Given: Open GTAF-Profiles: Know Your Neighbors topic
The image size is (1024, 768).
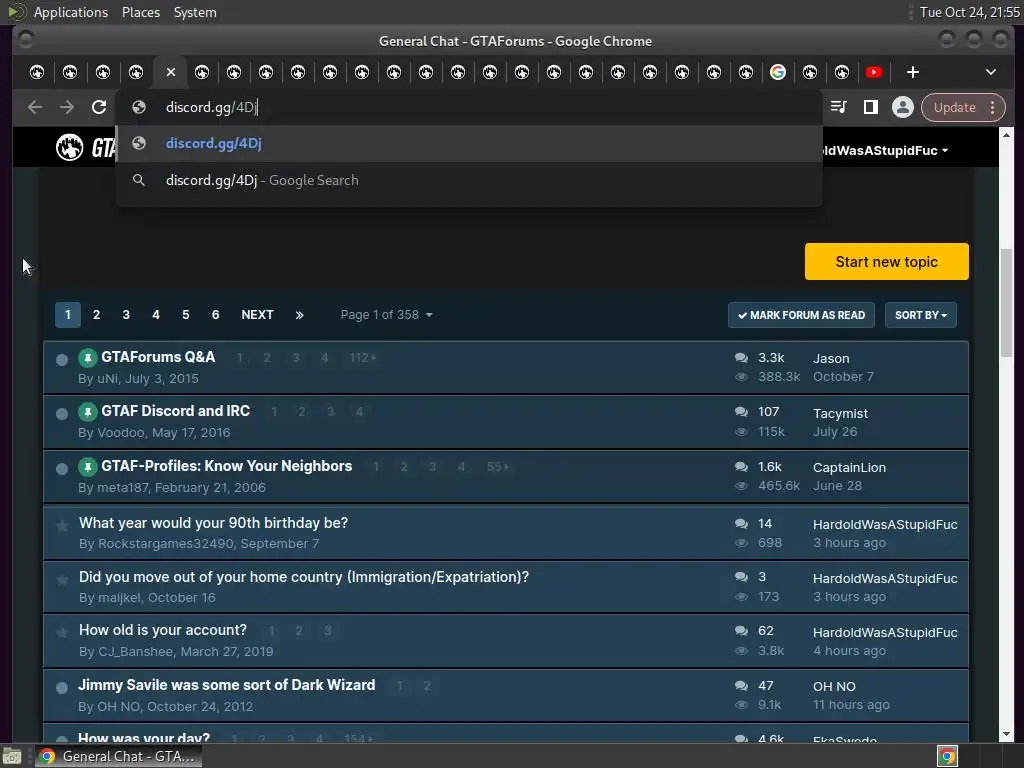Looking at the screenshot, I should pyautogui.click(x=227, y=466).
